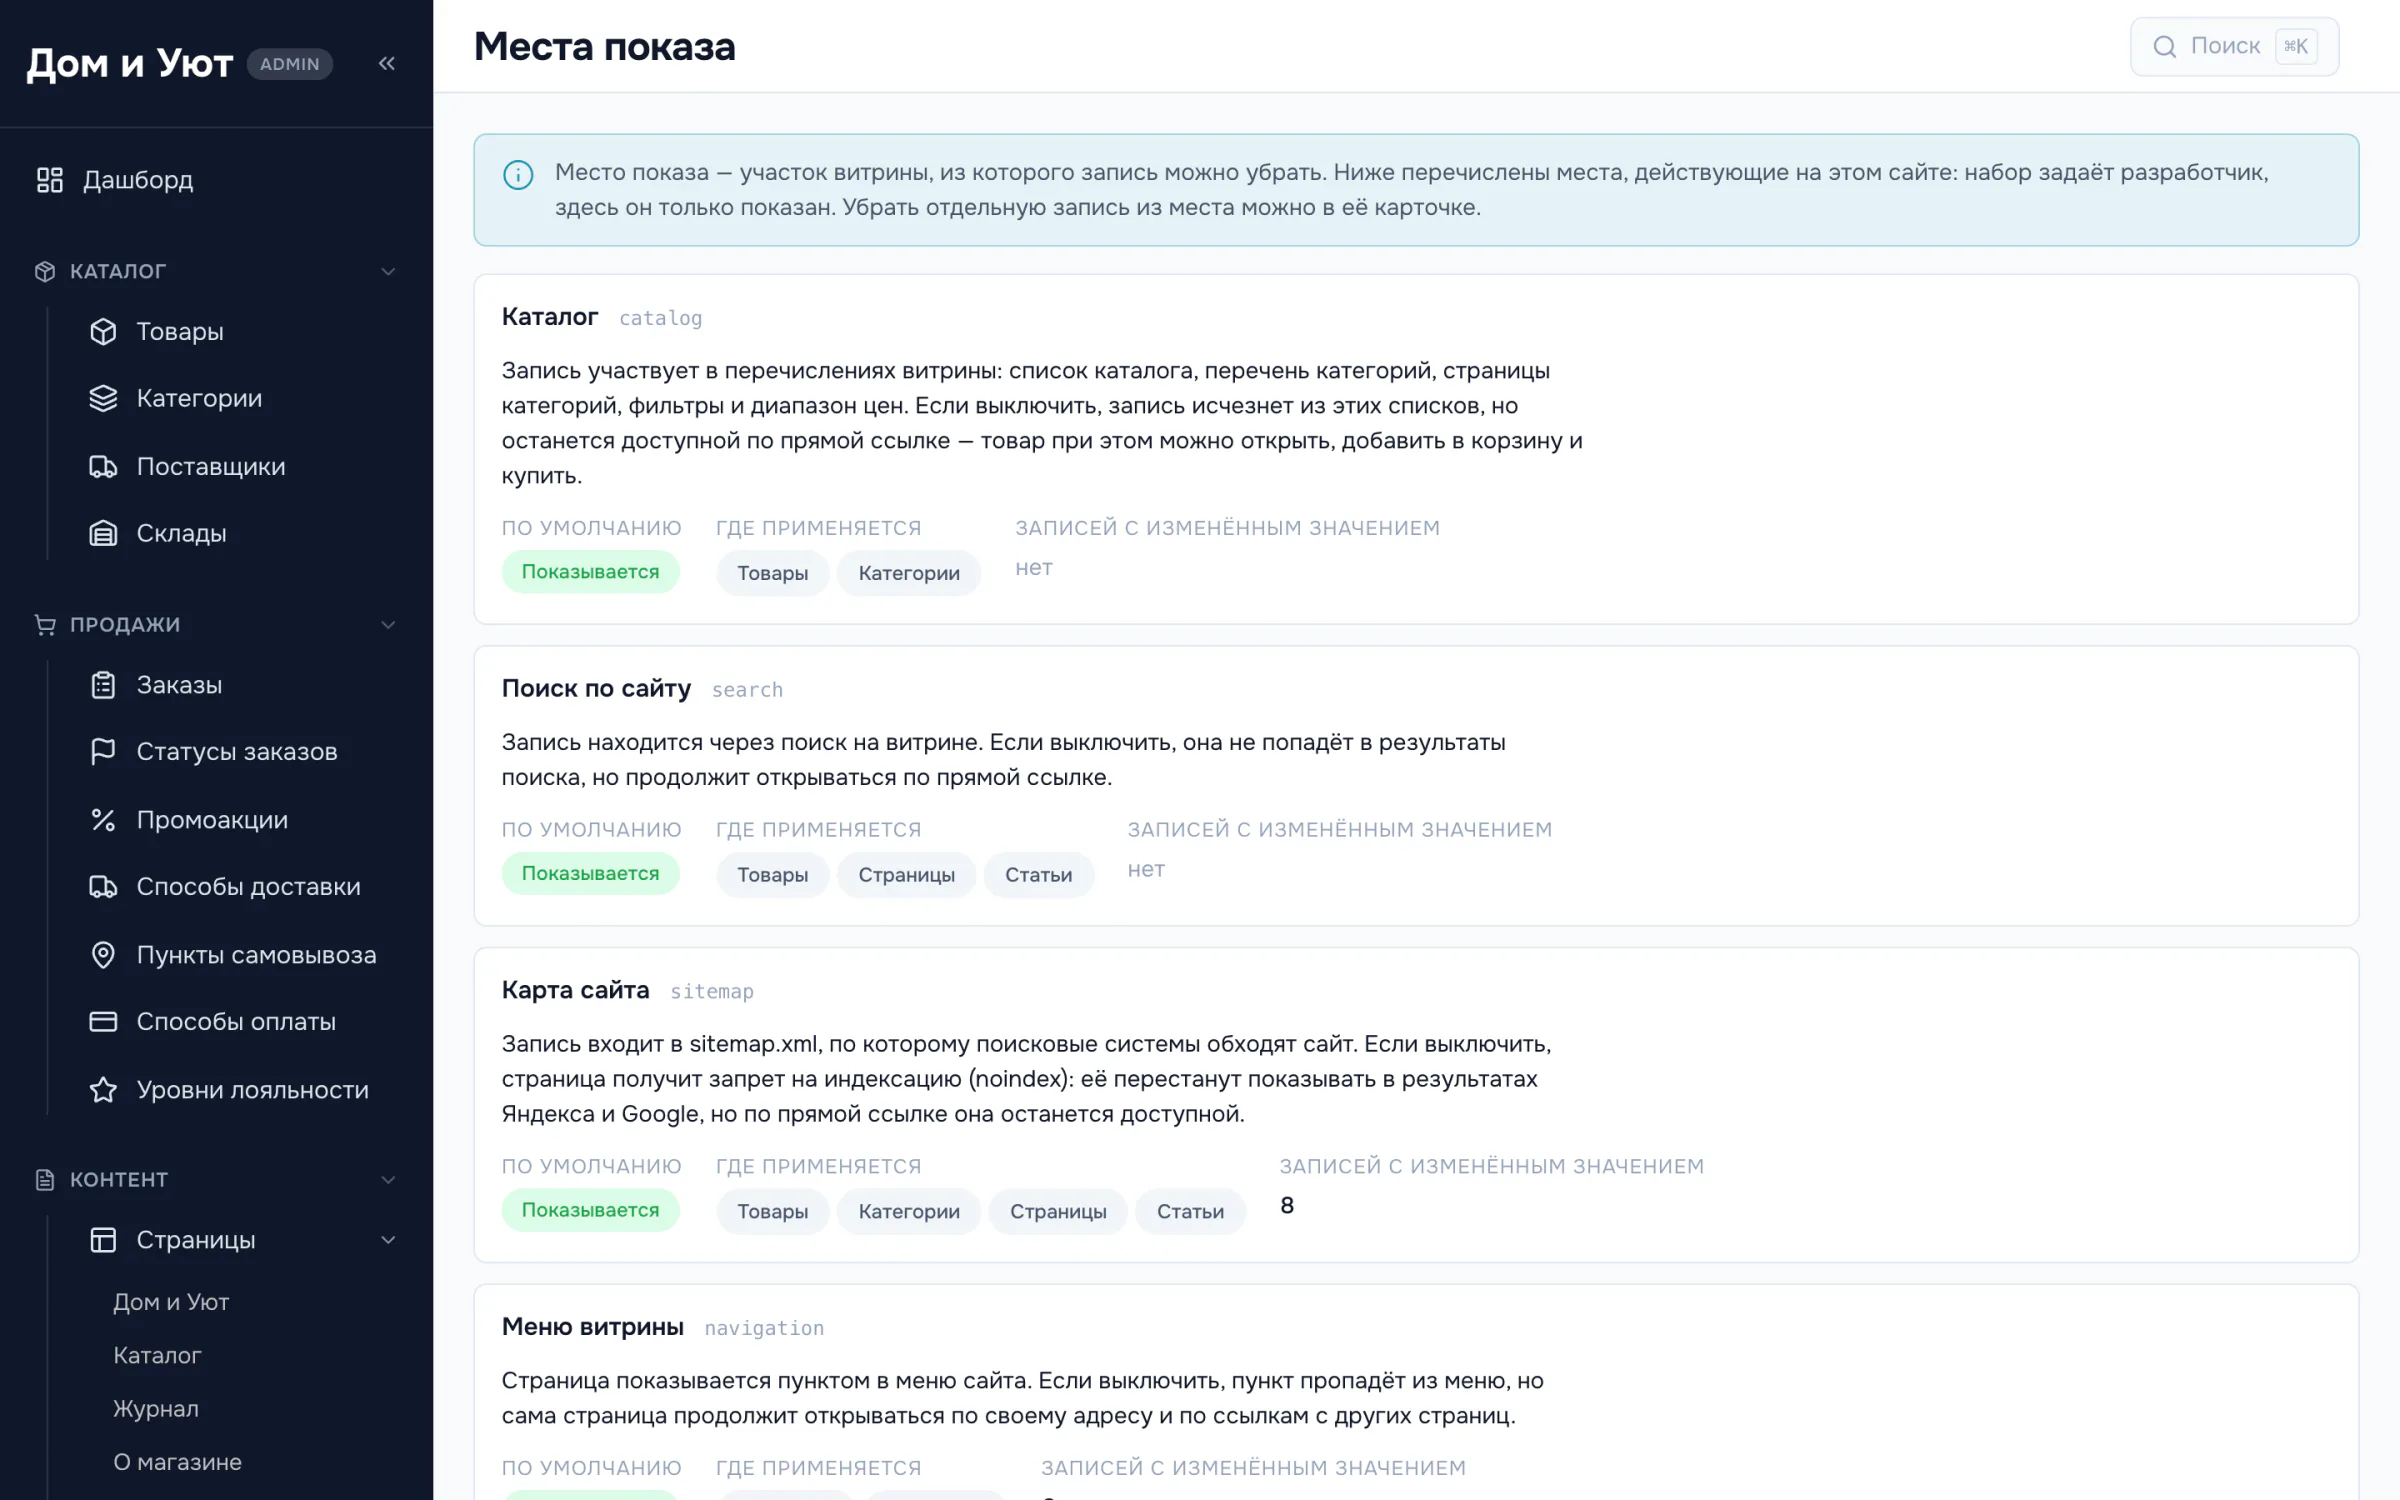Focus the Поиск search field
This screenshot has height=1500, width=2400.
[2234, 46]
